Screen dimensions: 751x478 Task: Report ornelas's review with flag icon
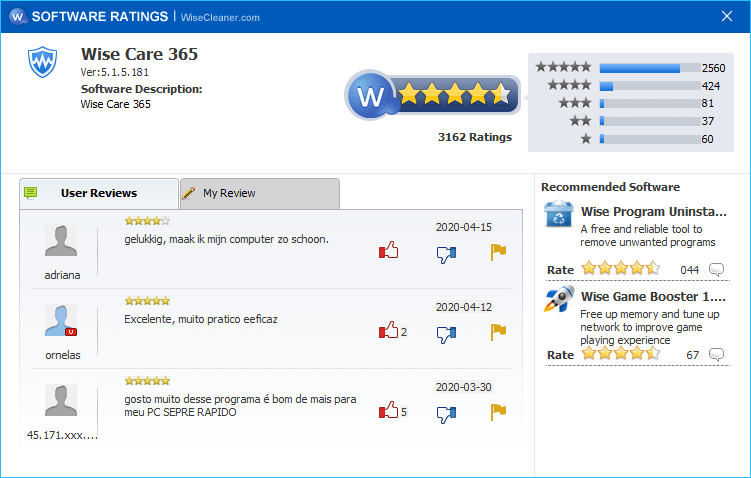[x=498, y=332]
